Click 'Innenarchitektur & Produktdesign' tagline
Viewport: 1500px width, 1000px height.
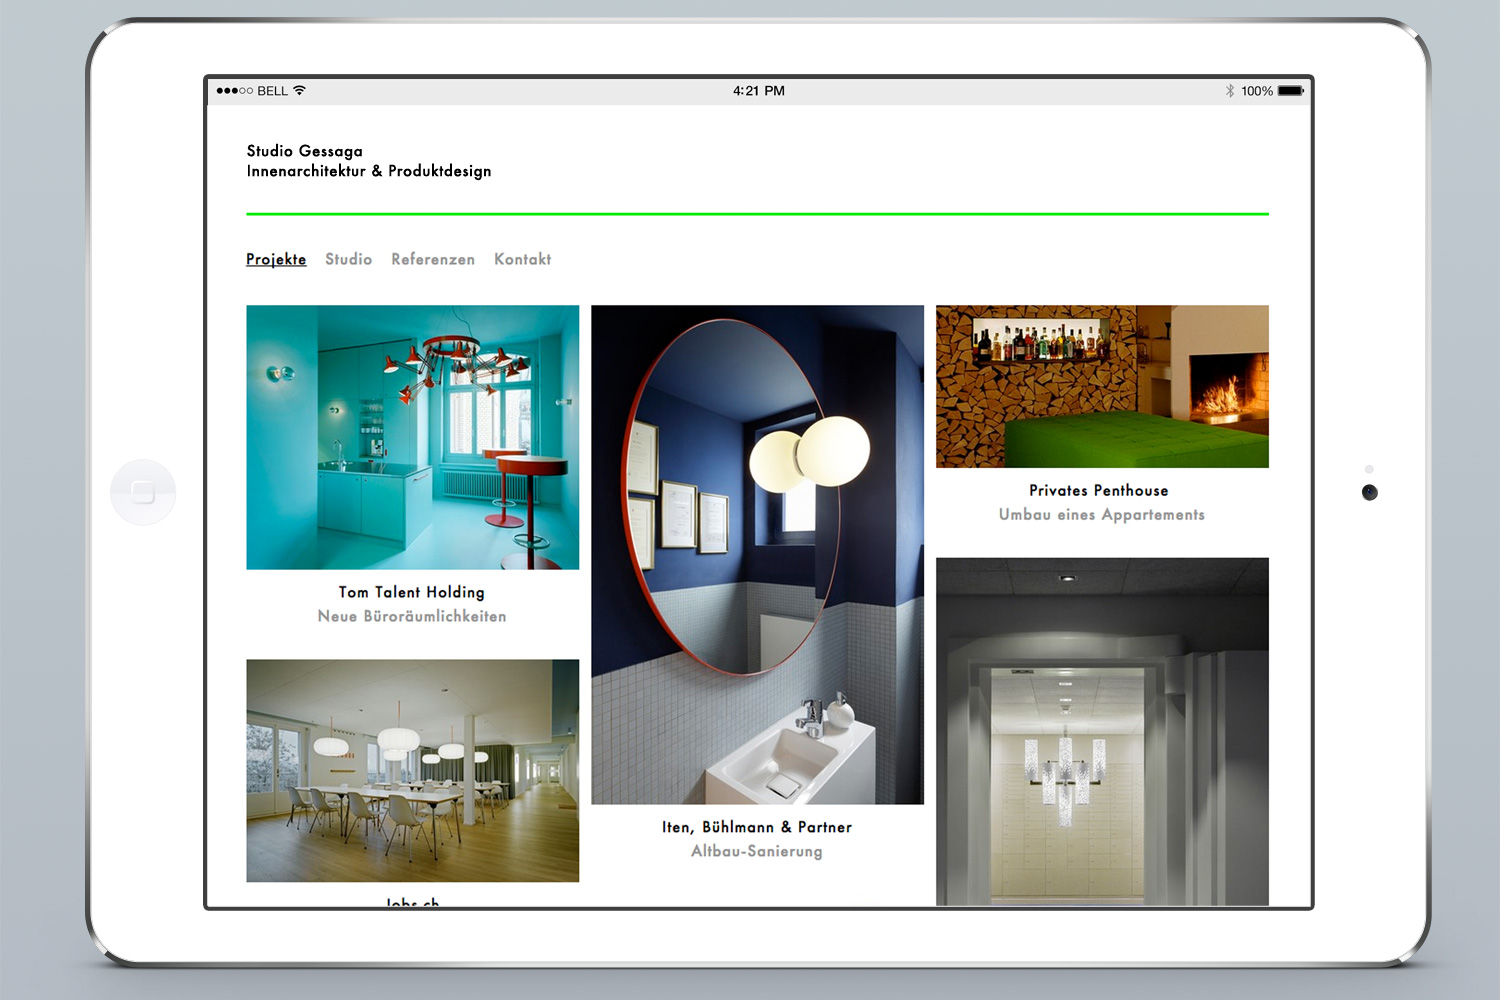click(369, 171)
